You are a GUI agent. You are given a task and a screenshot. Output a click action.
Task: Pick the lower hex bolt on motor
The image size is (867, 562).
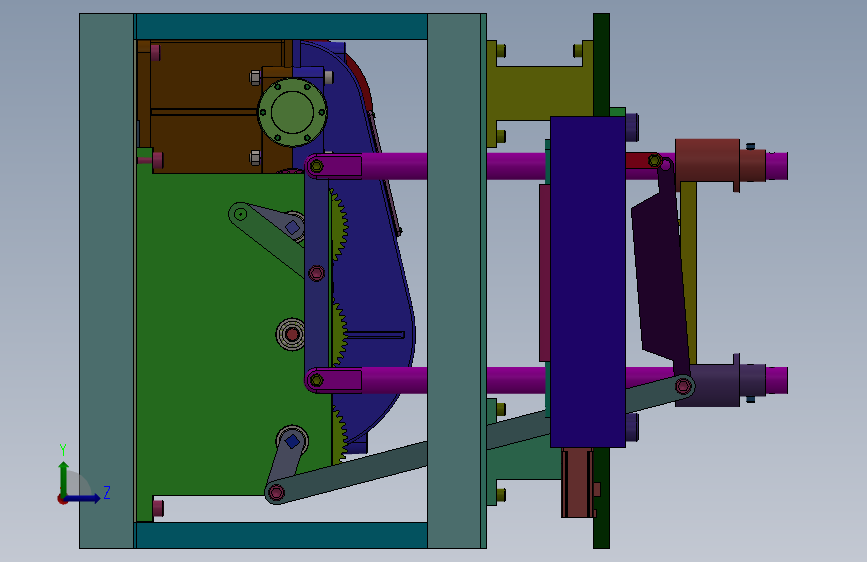(255, 157)
